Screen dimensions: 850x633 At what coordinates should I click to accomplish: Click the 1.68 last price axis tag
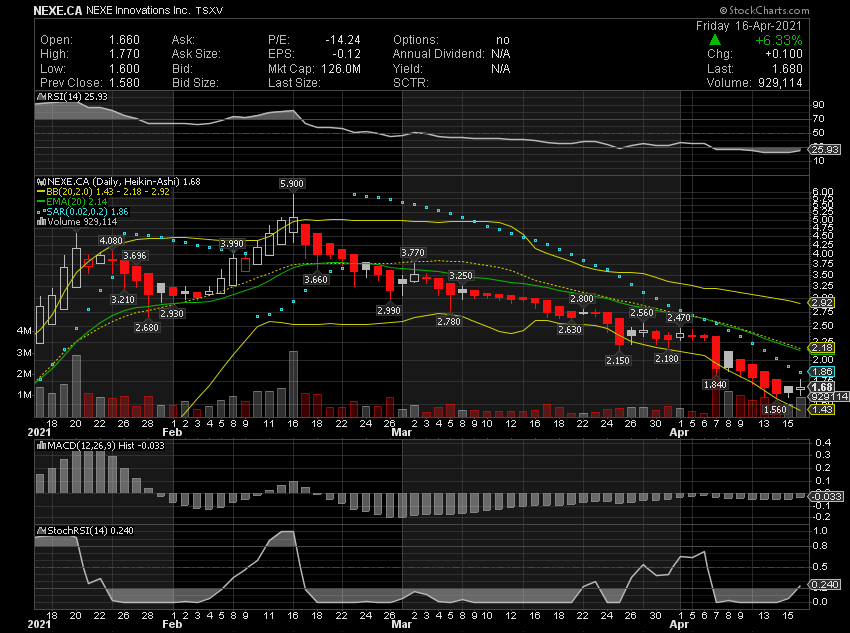tap(822, 387)
